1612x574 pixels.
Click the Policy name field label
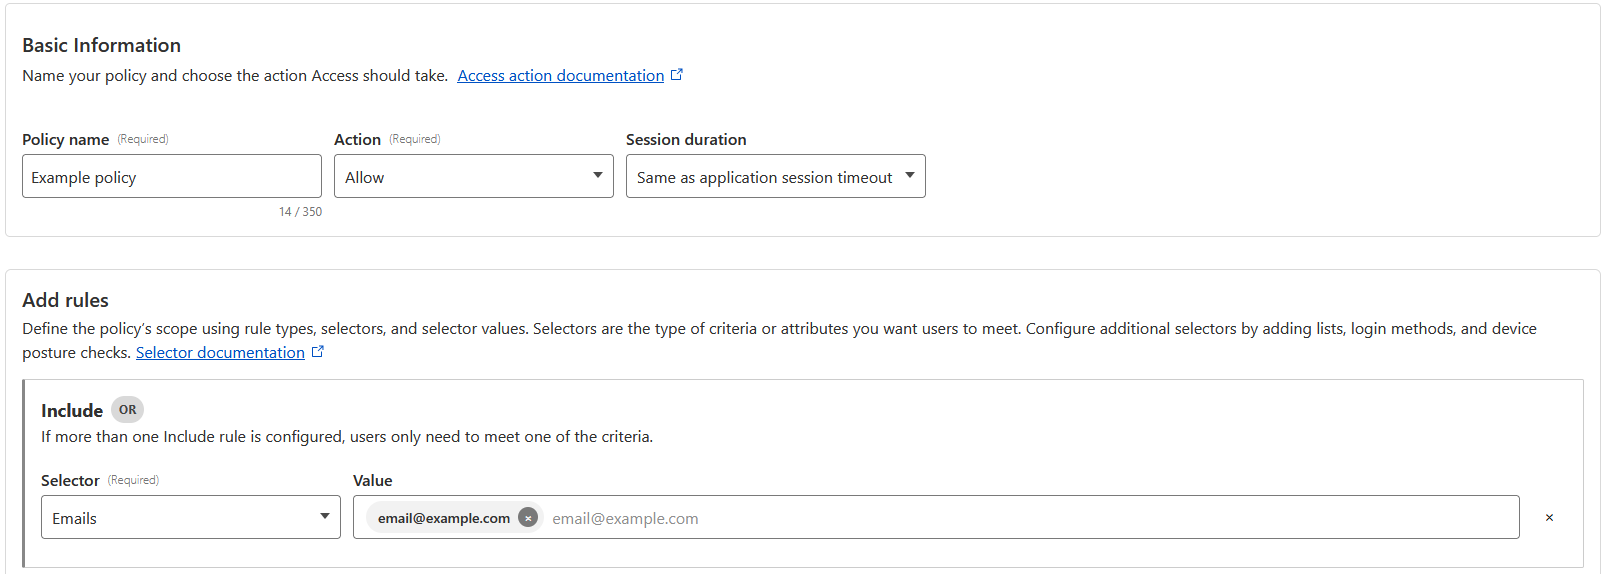pyautogui.click(x=65, y=140)
